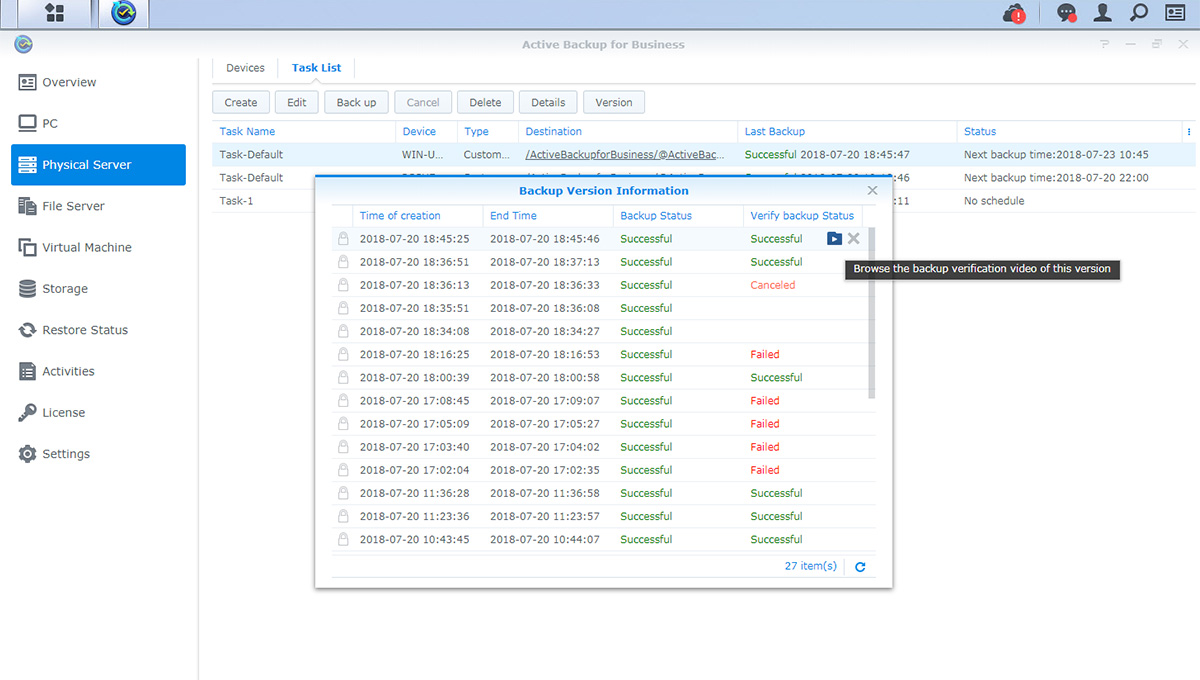Open the widgets panel icon
1200x680 pixels.
(x=1175, y=14)
